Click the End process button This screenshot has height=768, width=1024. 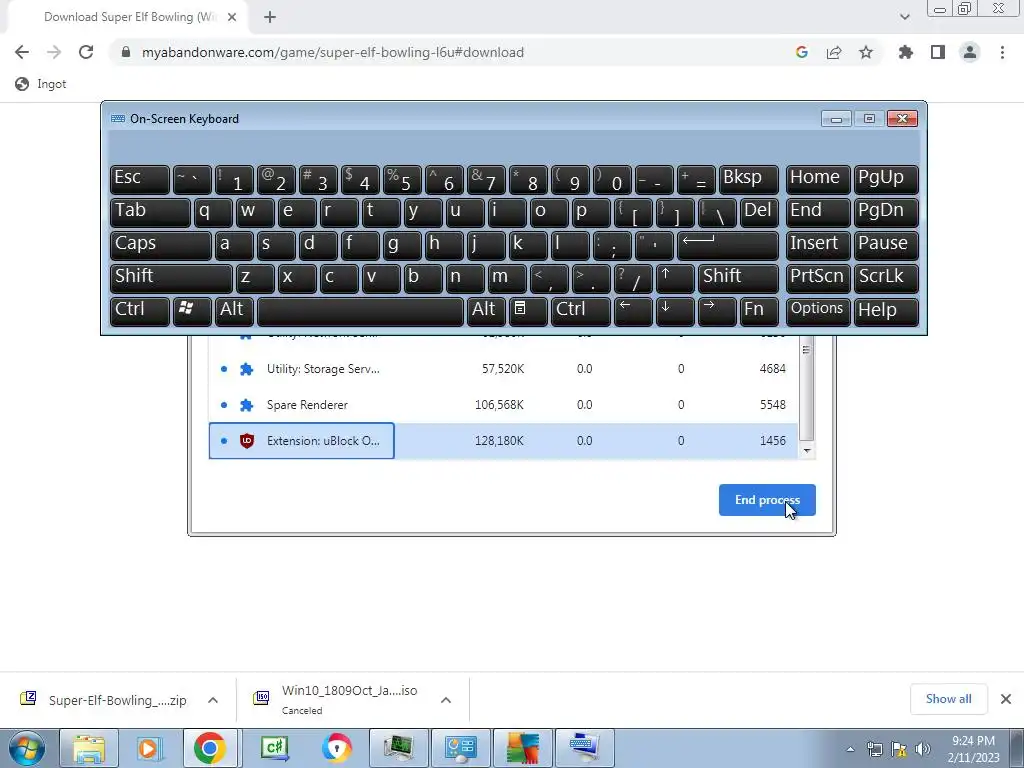[x=767, y=500]
